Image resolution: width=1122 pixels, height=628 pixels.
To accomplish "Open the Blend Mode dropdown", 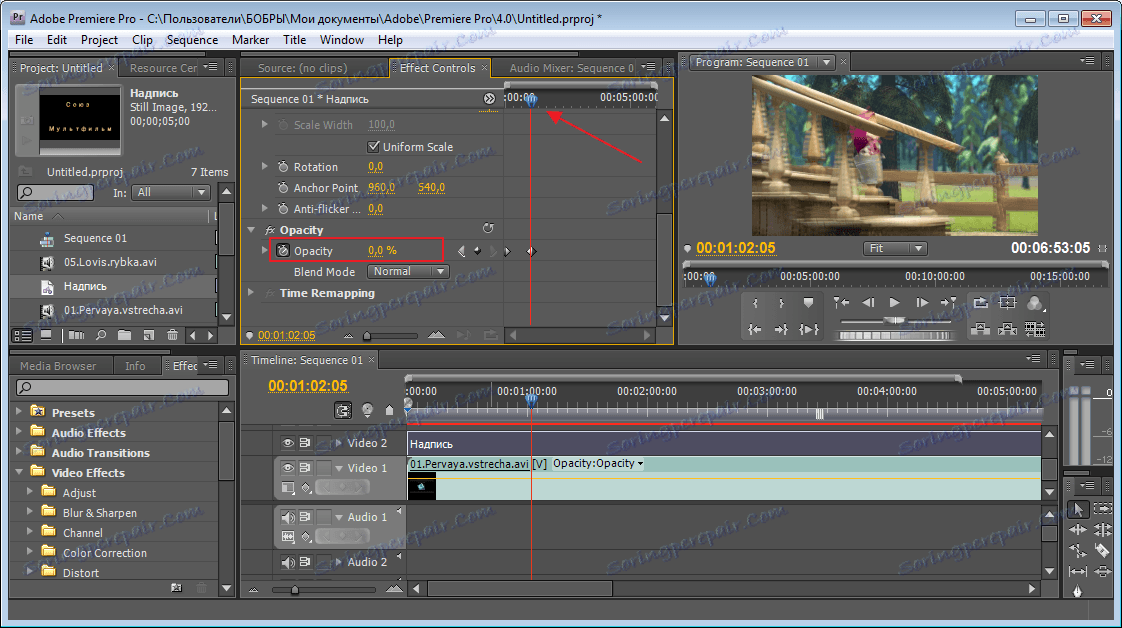I will tap(408, 271).
